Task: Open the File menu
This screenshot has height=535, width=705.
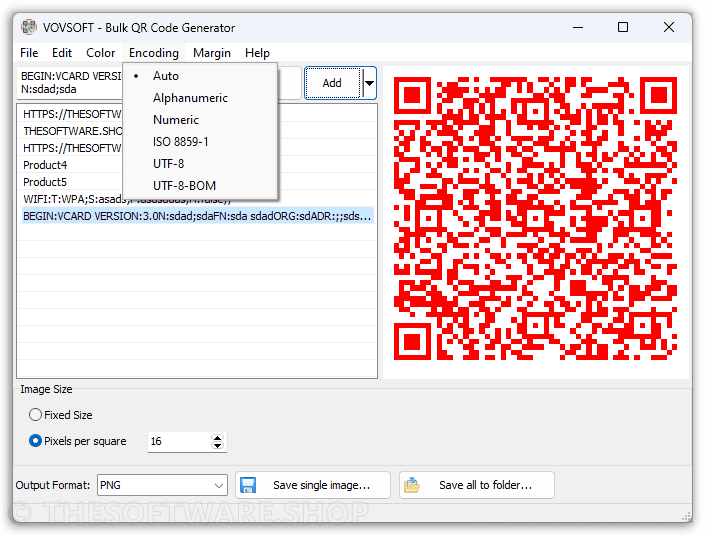Action: pyautogui.click(x=29, y=53)
